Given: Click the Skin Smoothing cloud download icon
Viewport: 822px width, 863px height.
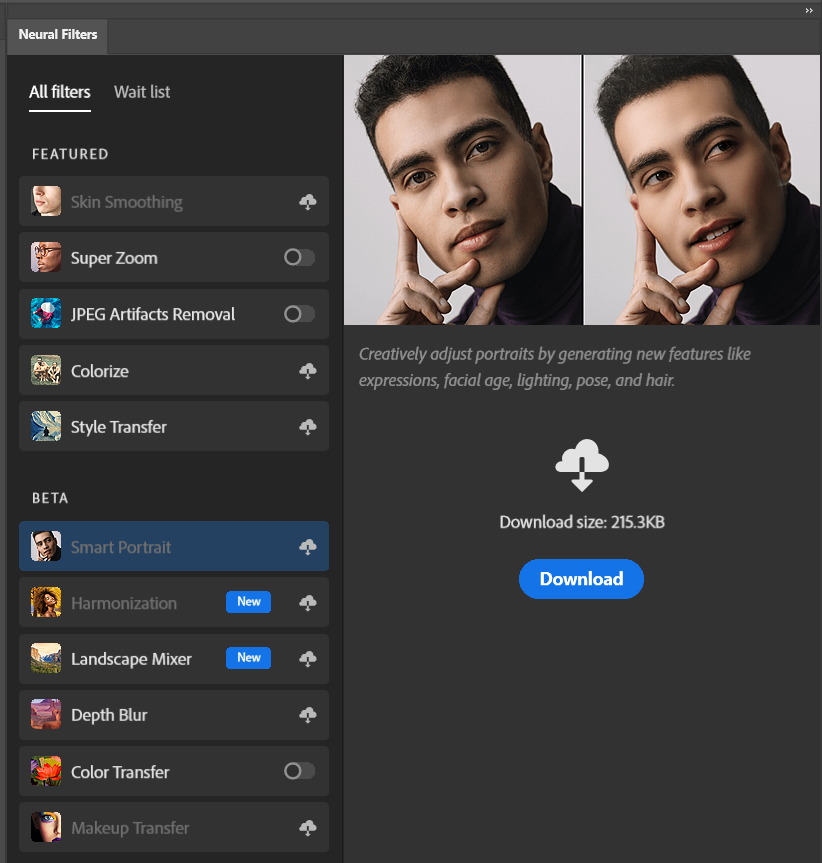Looking at the screenshot, I should click(x=308, y=202).
